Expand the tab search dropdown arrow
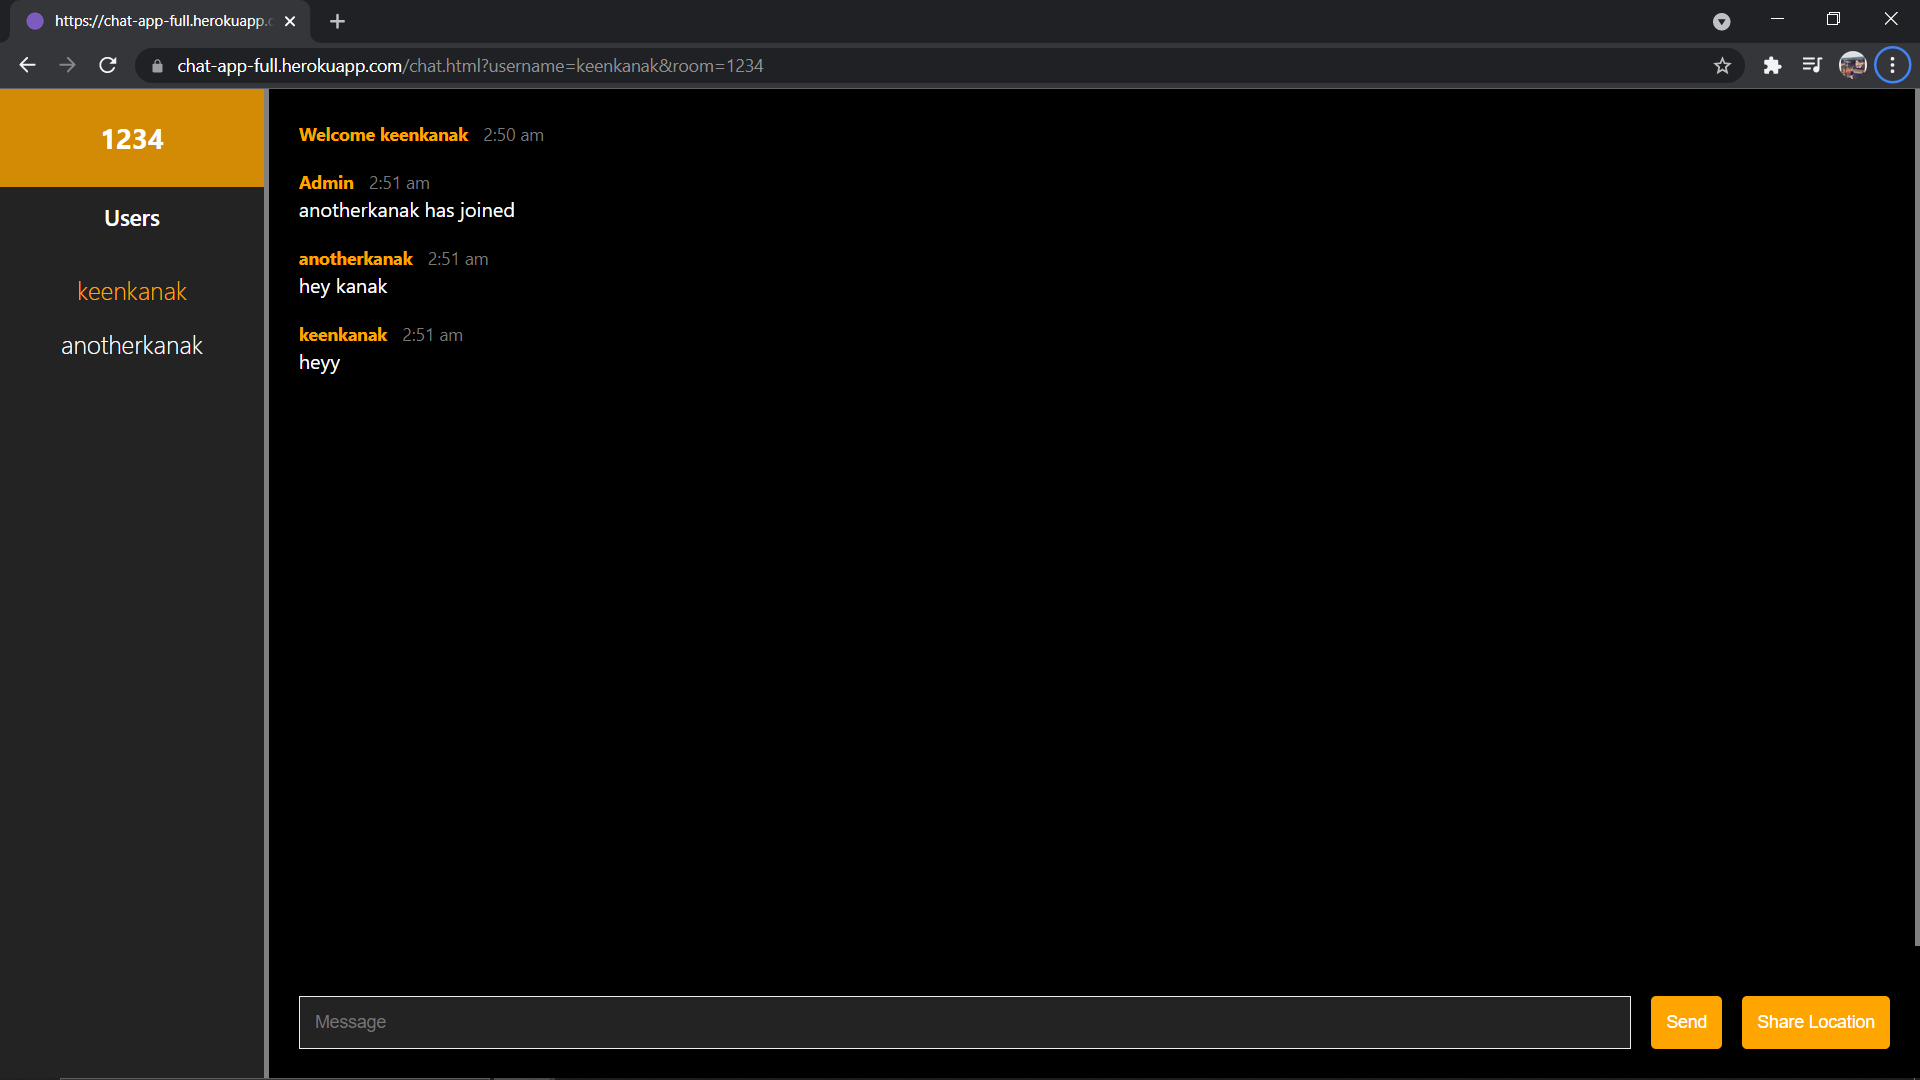1920x1080 pixels. 1721,21
